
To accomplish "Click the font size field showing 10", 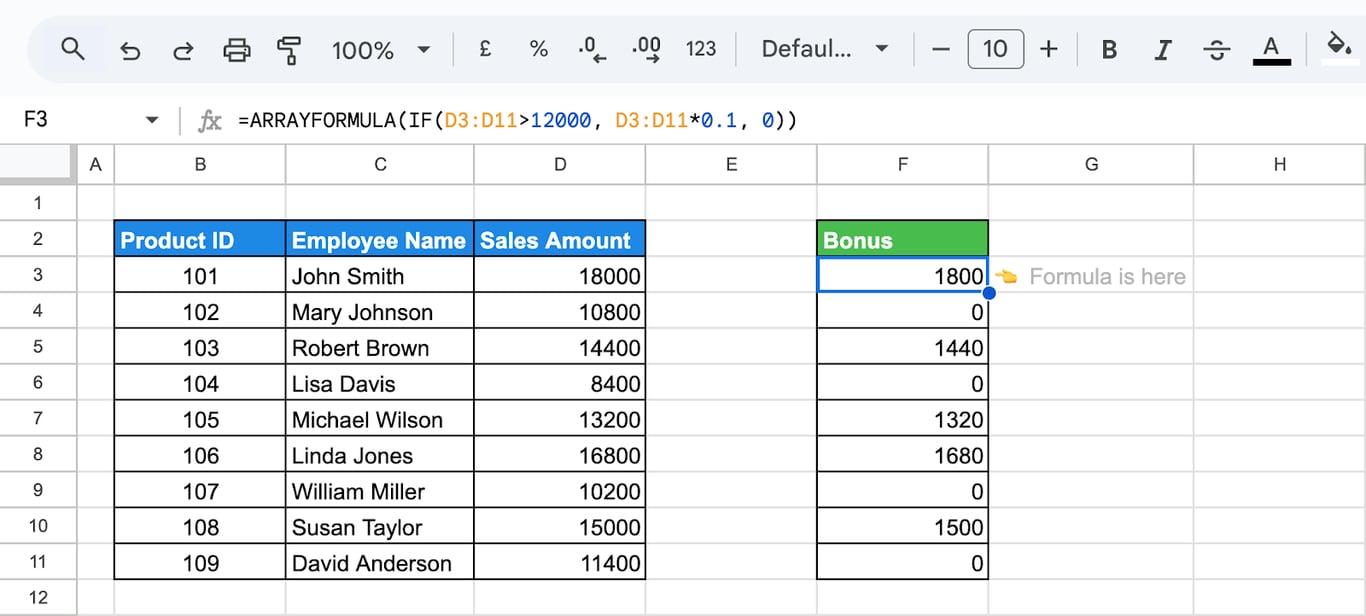I will 995,49.
